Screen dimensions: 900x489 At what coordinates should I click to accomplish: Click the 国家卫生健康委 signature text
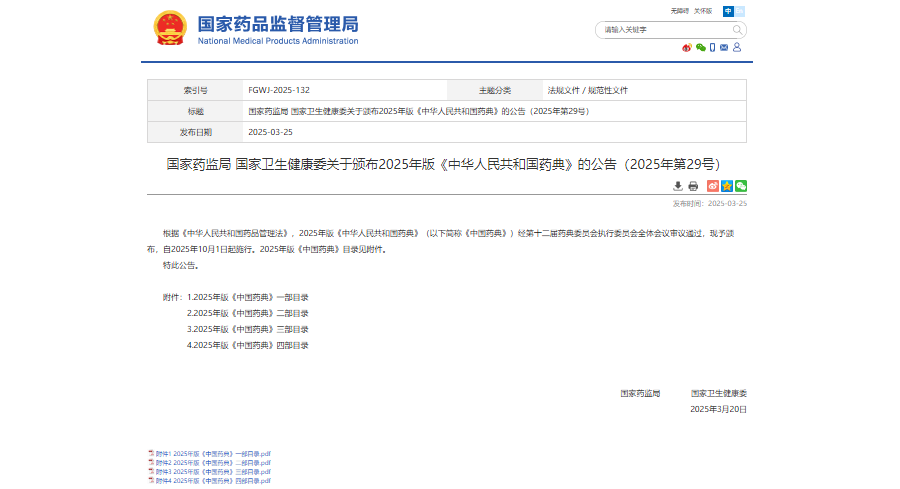[x=719, y=394]
